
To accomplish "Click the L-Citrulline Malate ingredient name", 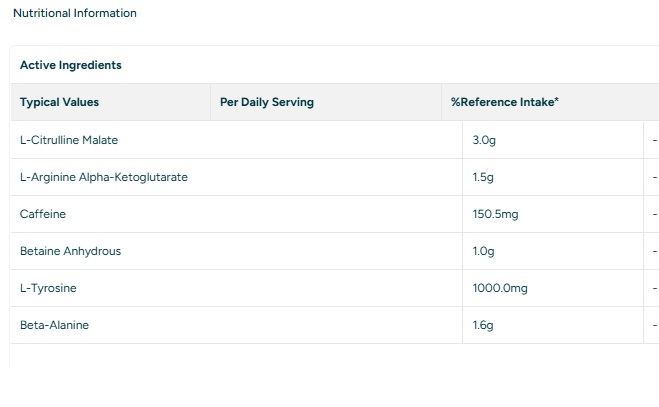I will 69,140.
